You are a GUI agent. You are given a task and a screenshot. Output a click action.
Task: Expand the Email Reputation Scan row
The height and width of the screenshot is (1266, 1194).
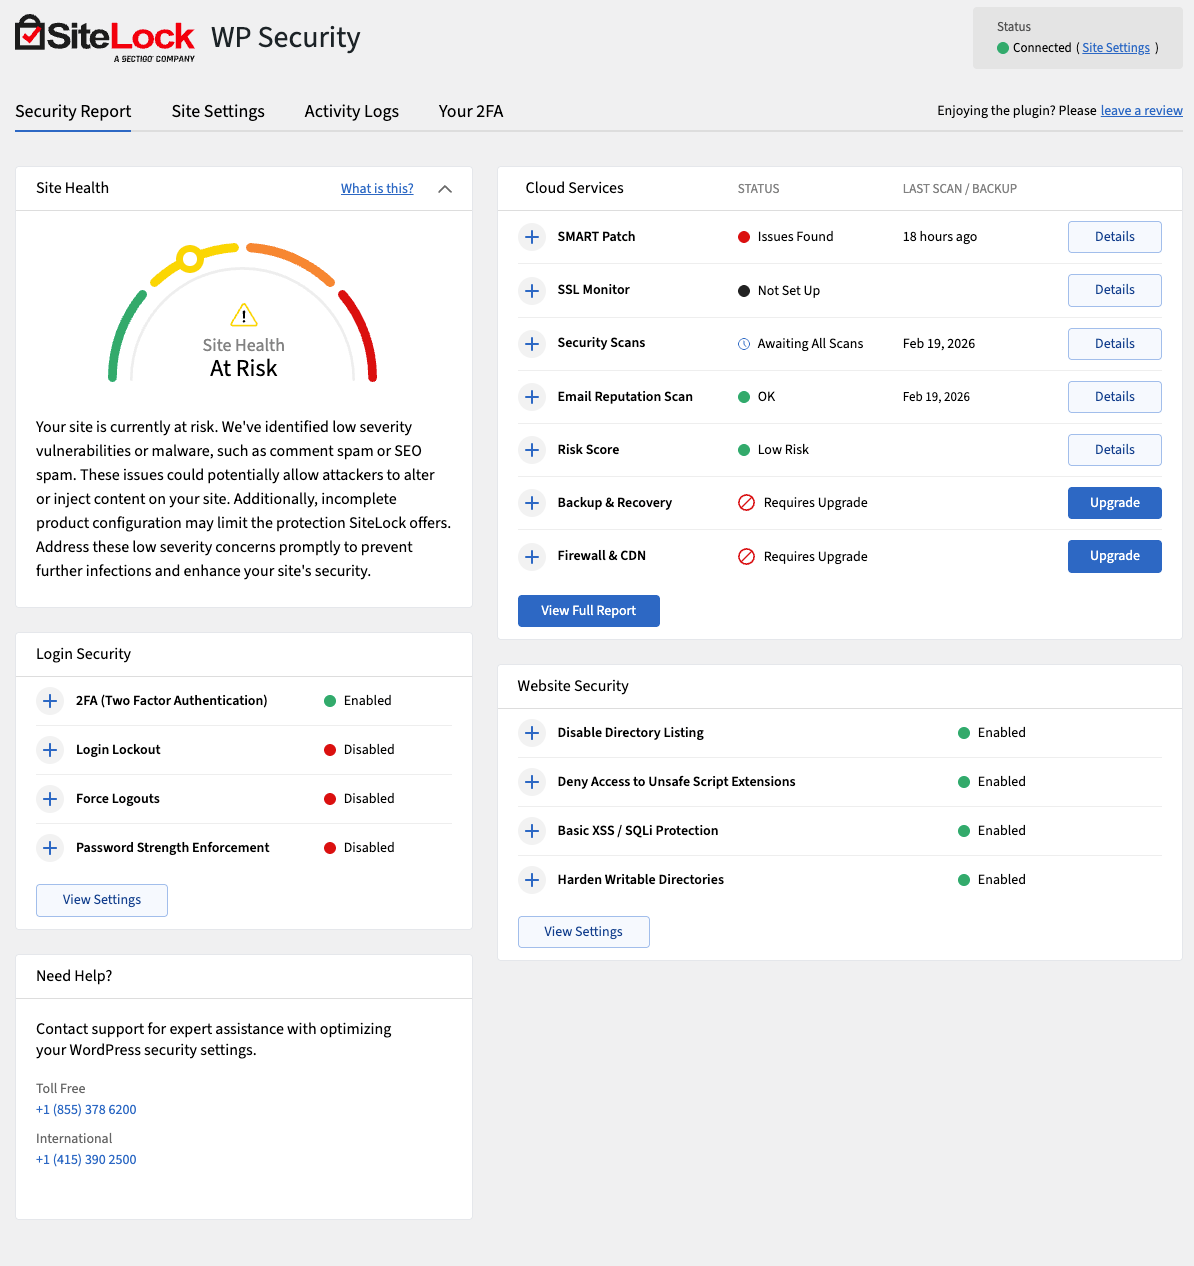pyautogui.click(x=532, y=397)
